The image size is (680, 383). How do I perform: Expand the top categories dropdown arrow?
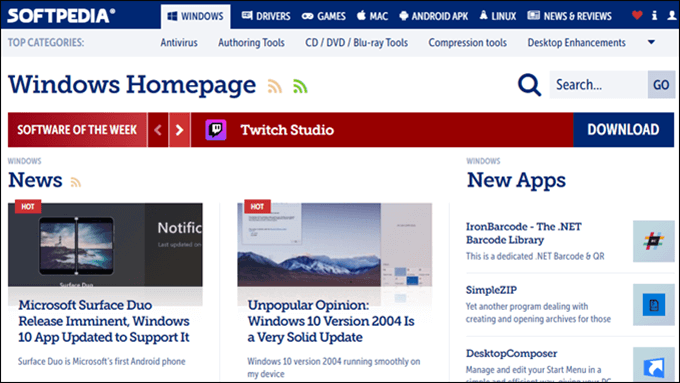[x=651, y=43]
